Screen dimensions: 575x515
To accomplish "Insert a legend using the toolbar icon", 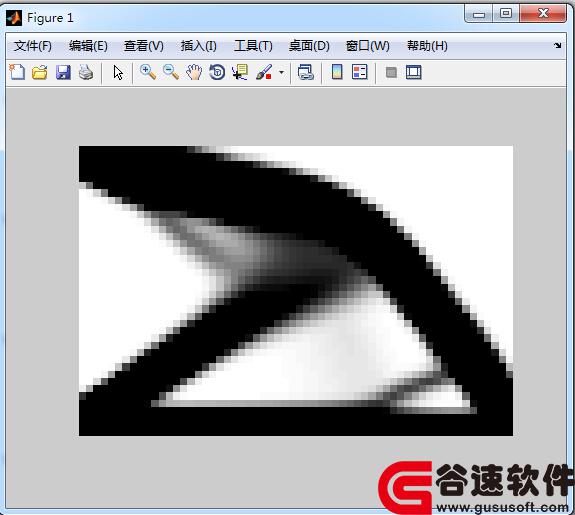I will [359, 72].
